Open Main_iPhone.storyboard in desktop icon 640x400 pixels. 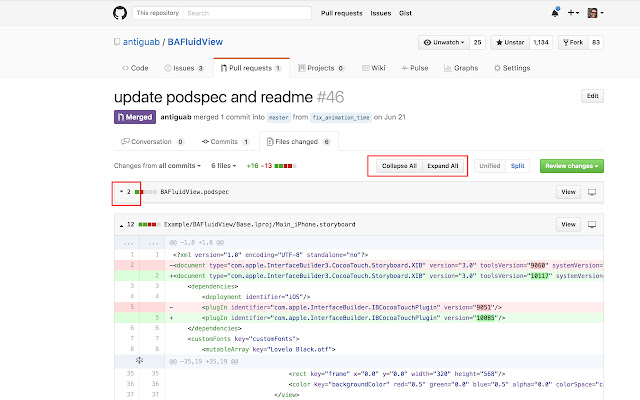(x=592, y=224)
